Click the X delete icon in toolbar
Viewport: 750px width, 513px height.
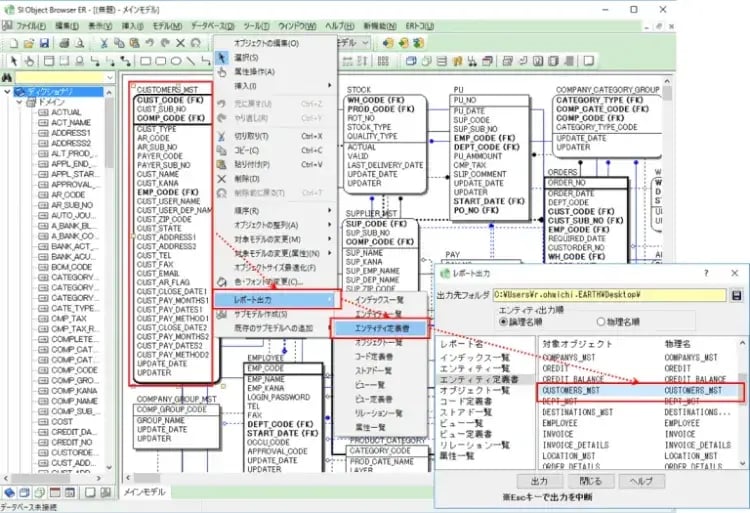point(180,43)
